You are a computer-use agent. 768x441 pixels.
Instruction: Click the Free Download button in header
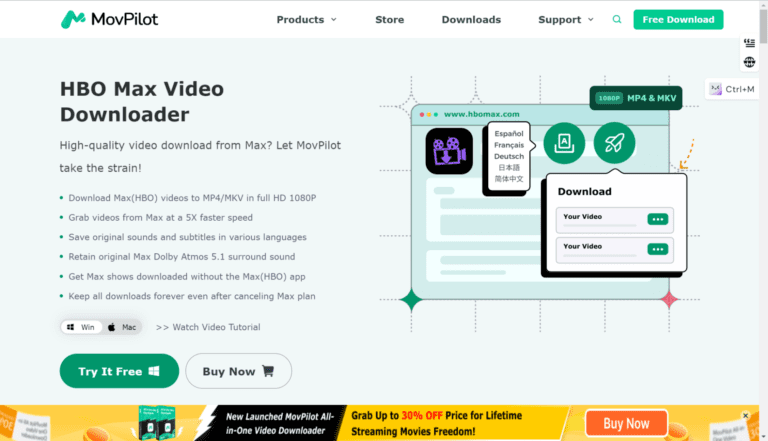[678, 20]
